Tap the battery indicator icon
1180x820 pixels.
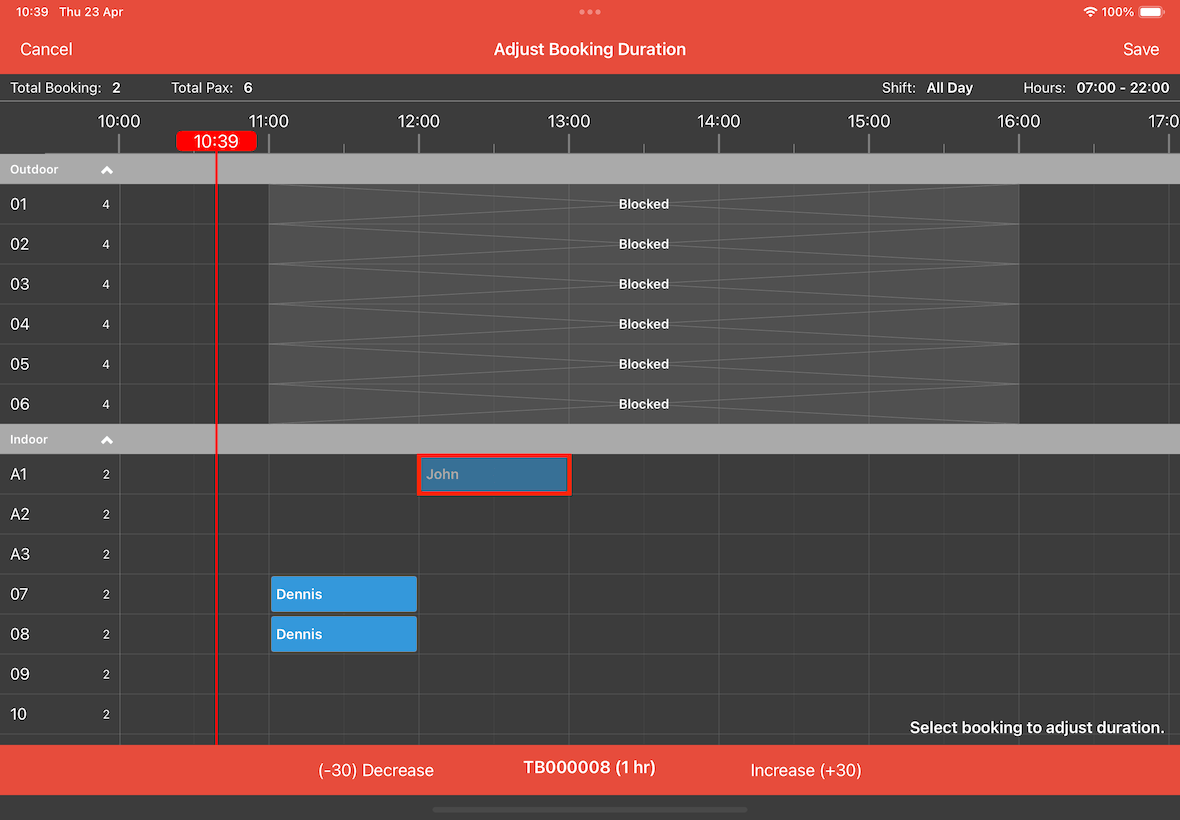pyautogui.click(x=1152, y=12)
